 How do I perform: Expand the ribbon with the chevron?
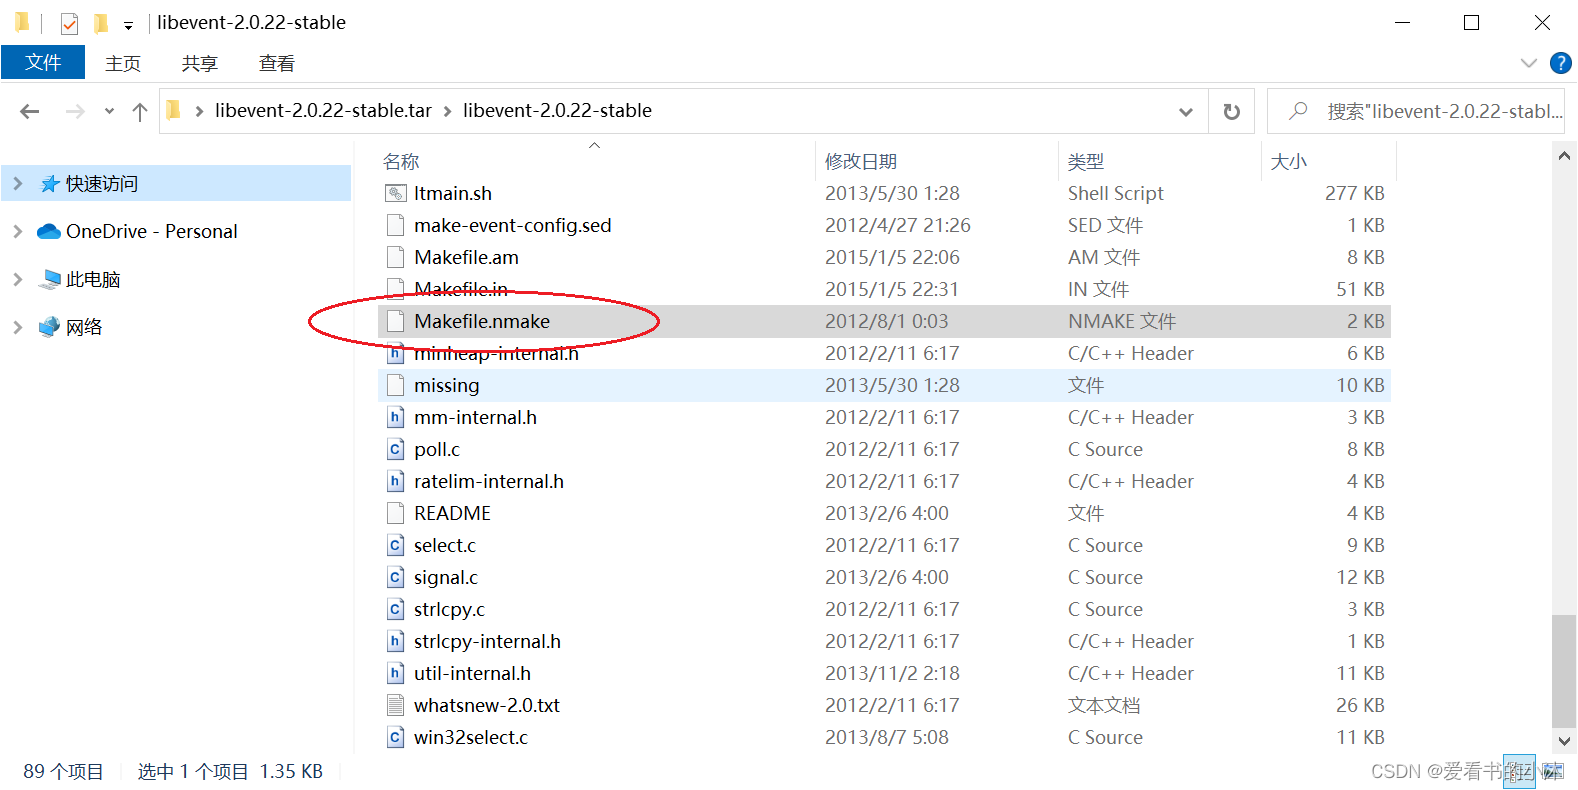tap(1528, 63)
